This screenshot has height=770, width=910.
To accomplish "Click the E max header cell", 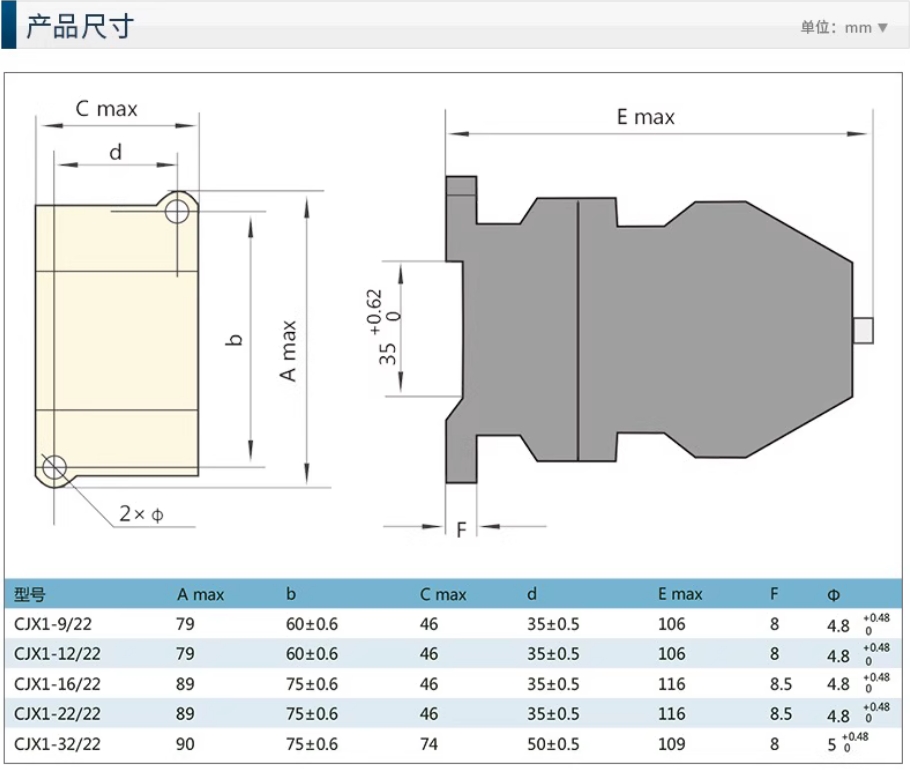I will click(679, 594).
